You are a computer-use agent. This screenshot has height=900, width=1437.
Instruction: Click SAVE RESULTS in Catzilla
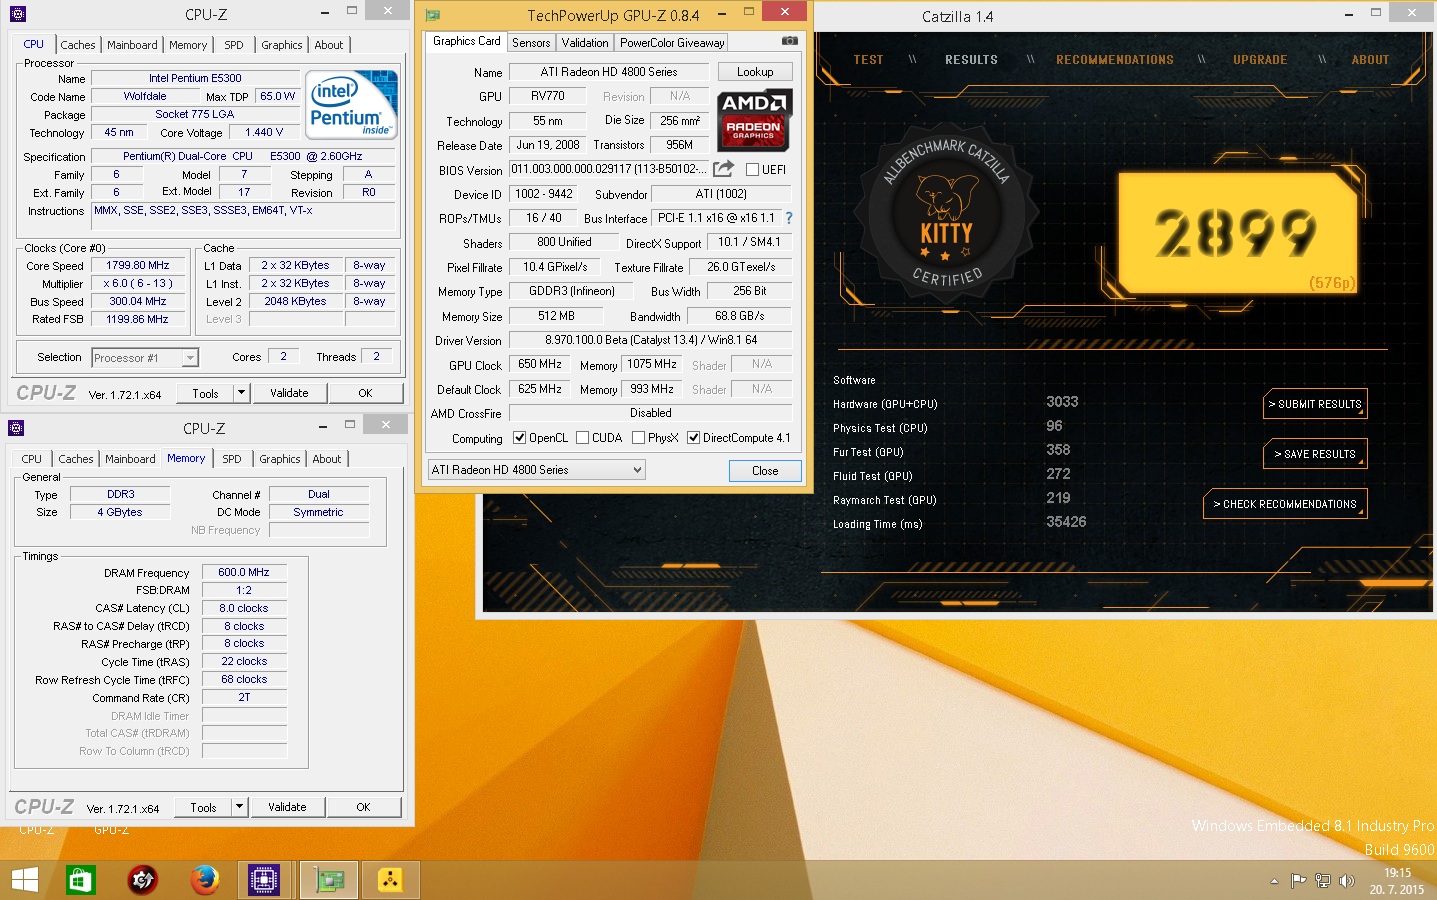pyautogui.click(x=1315, y=454)
